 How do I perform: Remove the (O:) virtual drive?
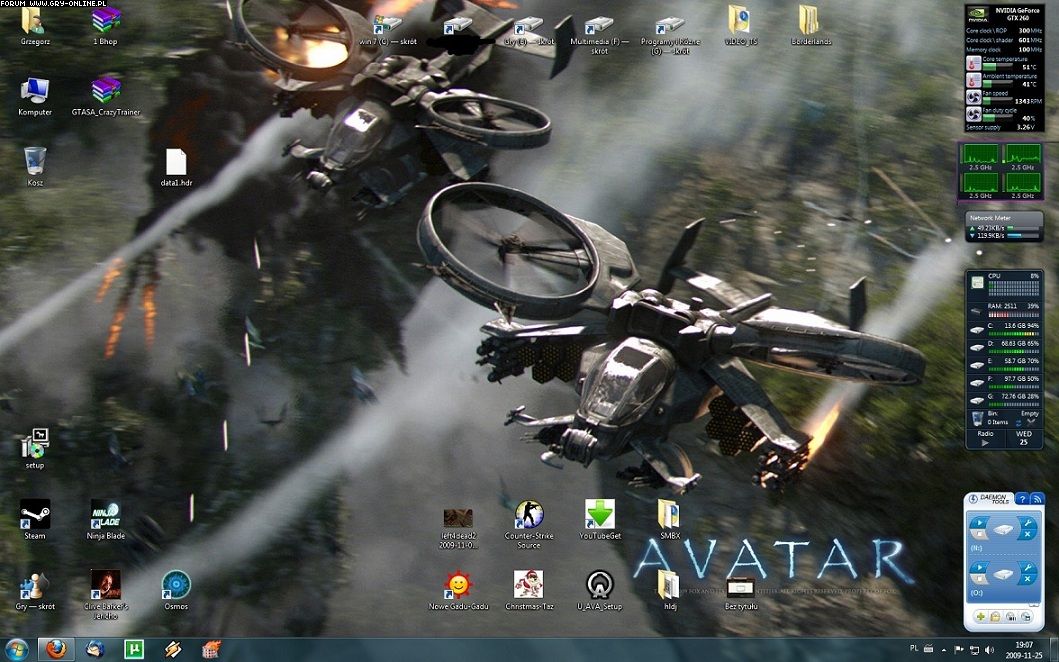[1028, 579]
